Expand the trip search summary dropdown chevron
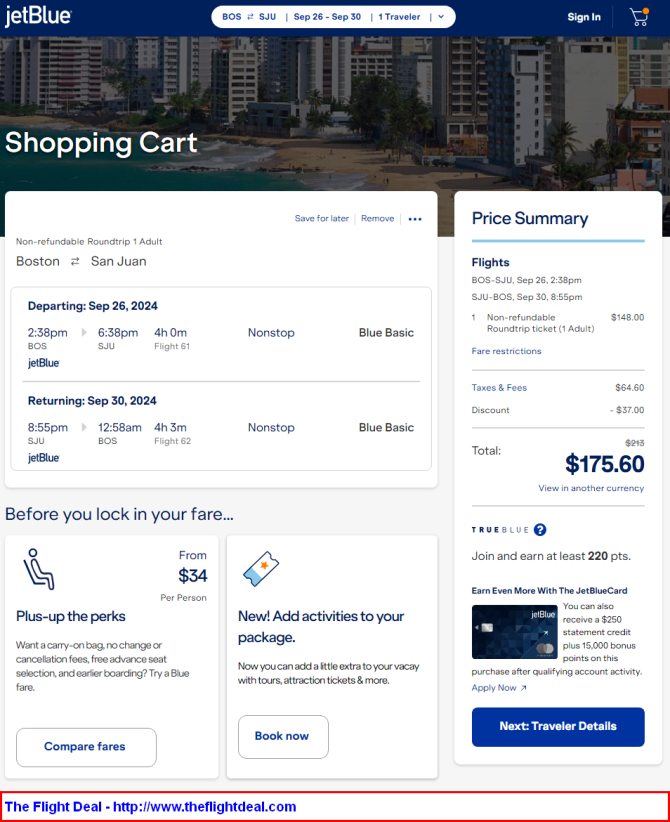Viewport: 670px width, 822px height. (441, 17)
